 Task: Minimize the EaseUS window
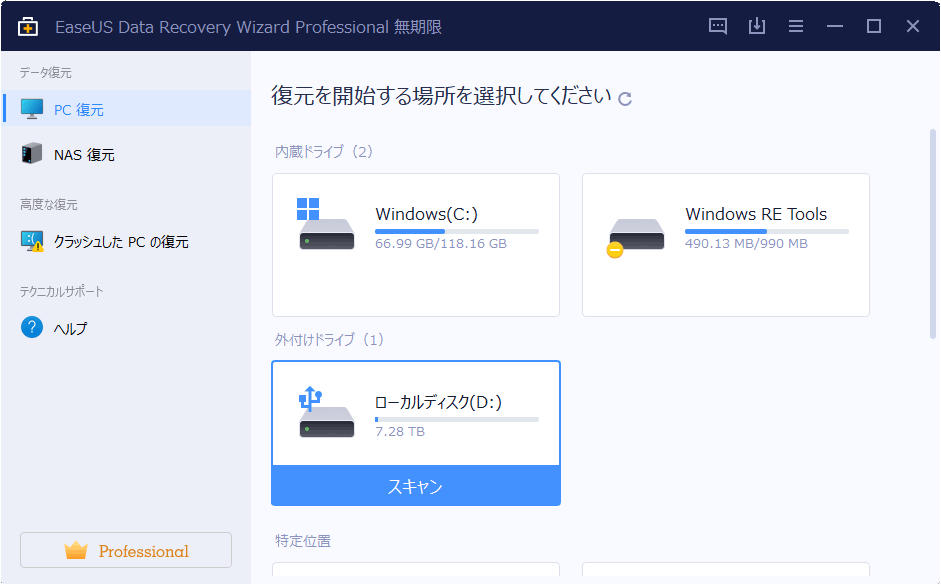coord(835,26)
